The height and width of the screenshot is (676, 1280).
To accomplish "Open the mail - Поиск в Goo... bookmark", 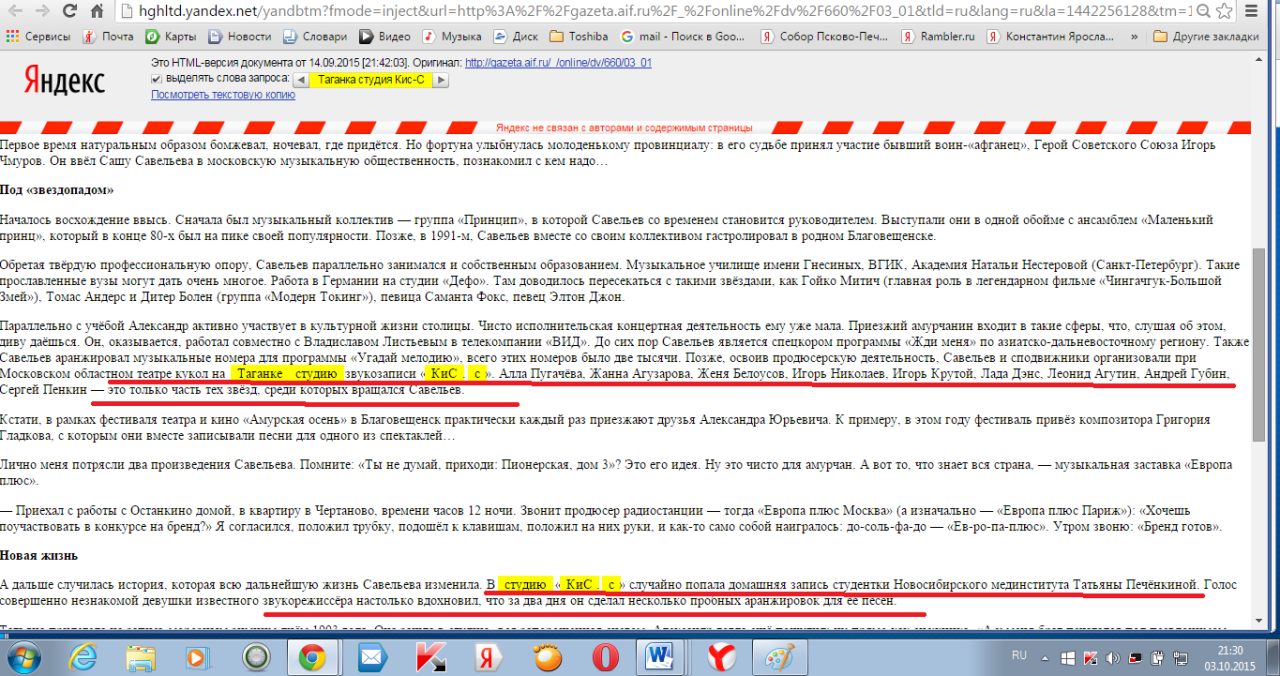I will 683,36.
